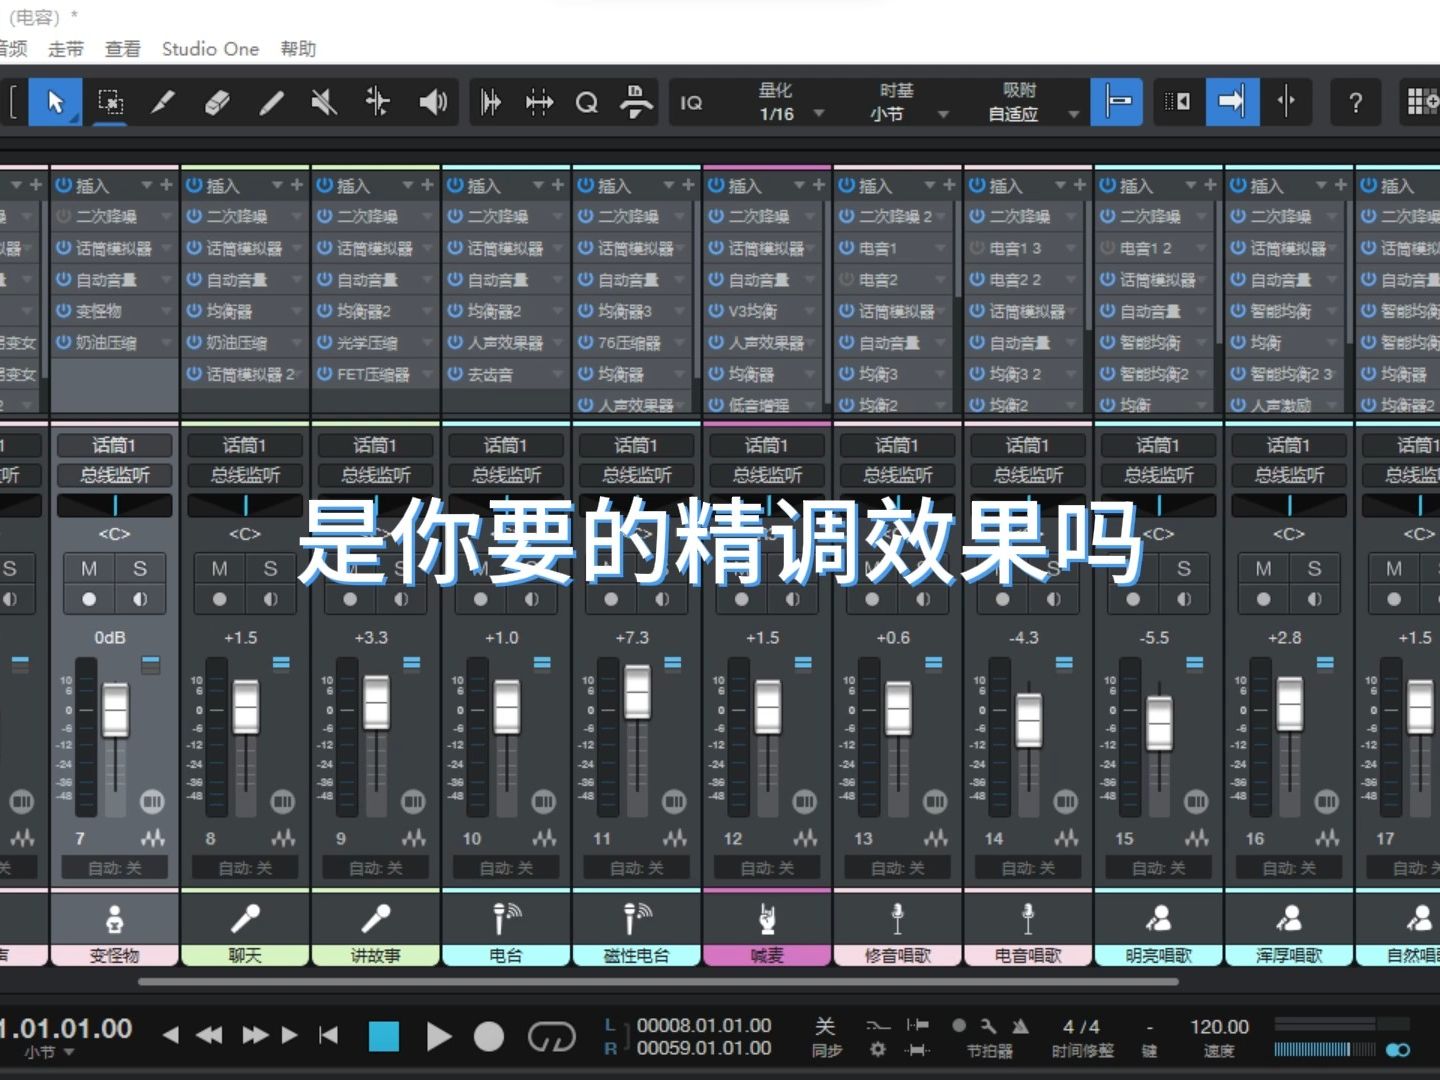Select the Range selection tool
The width and height of the screenshot is (1440, 1080).
coord(110,102)
